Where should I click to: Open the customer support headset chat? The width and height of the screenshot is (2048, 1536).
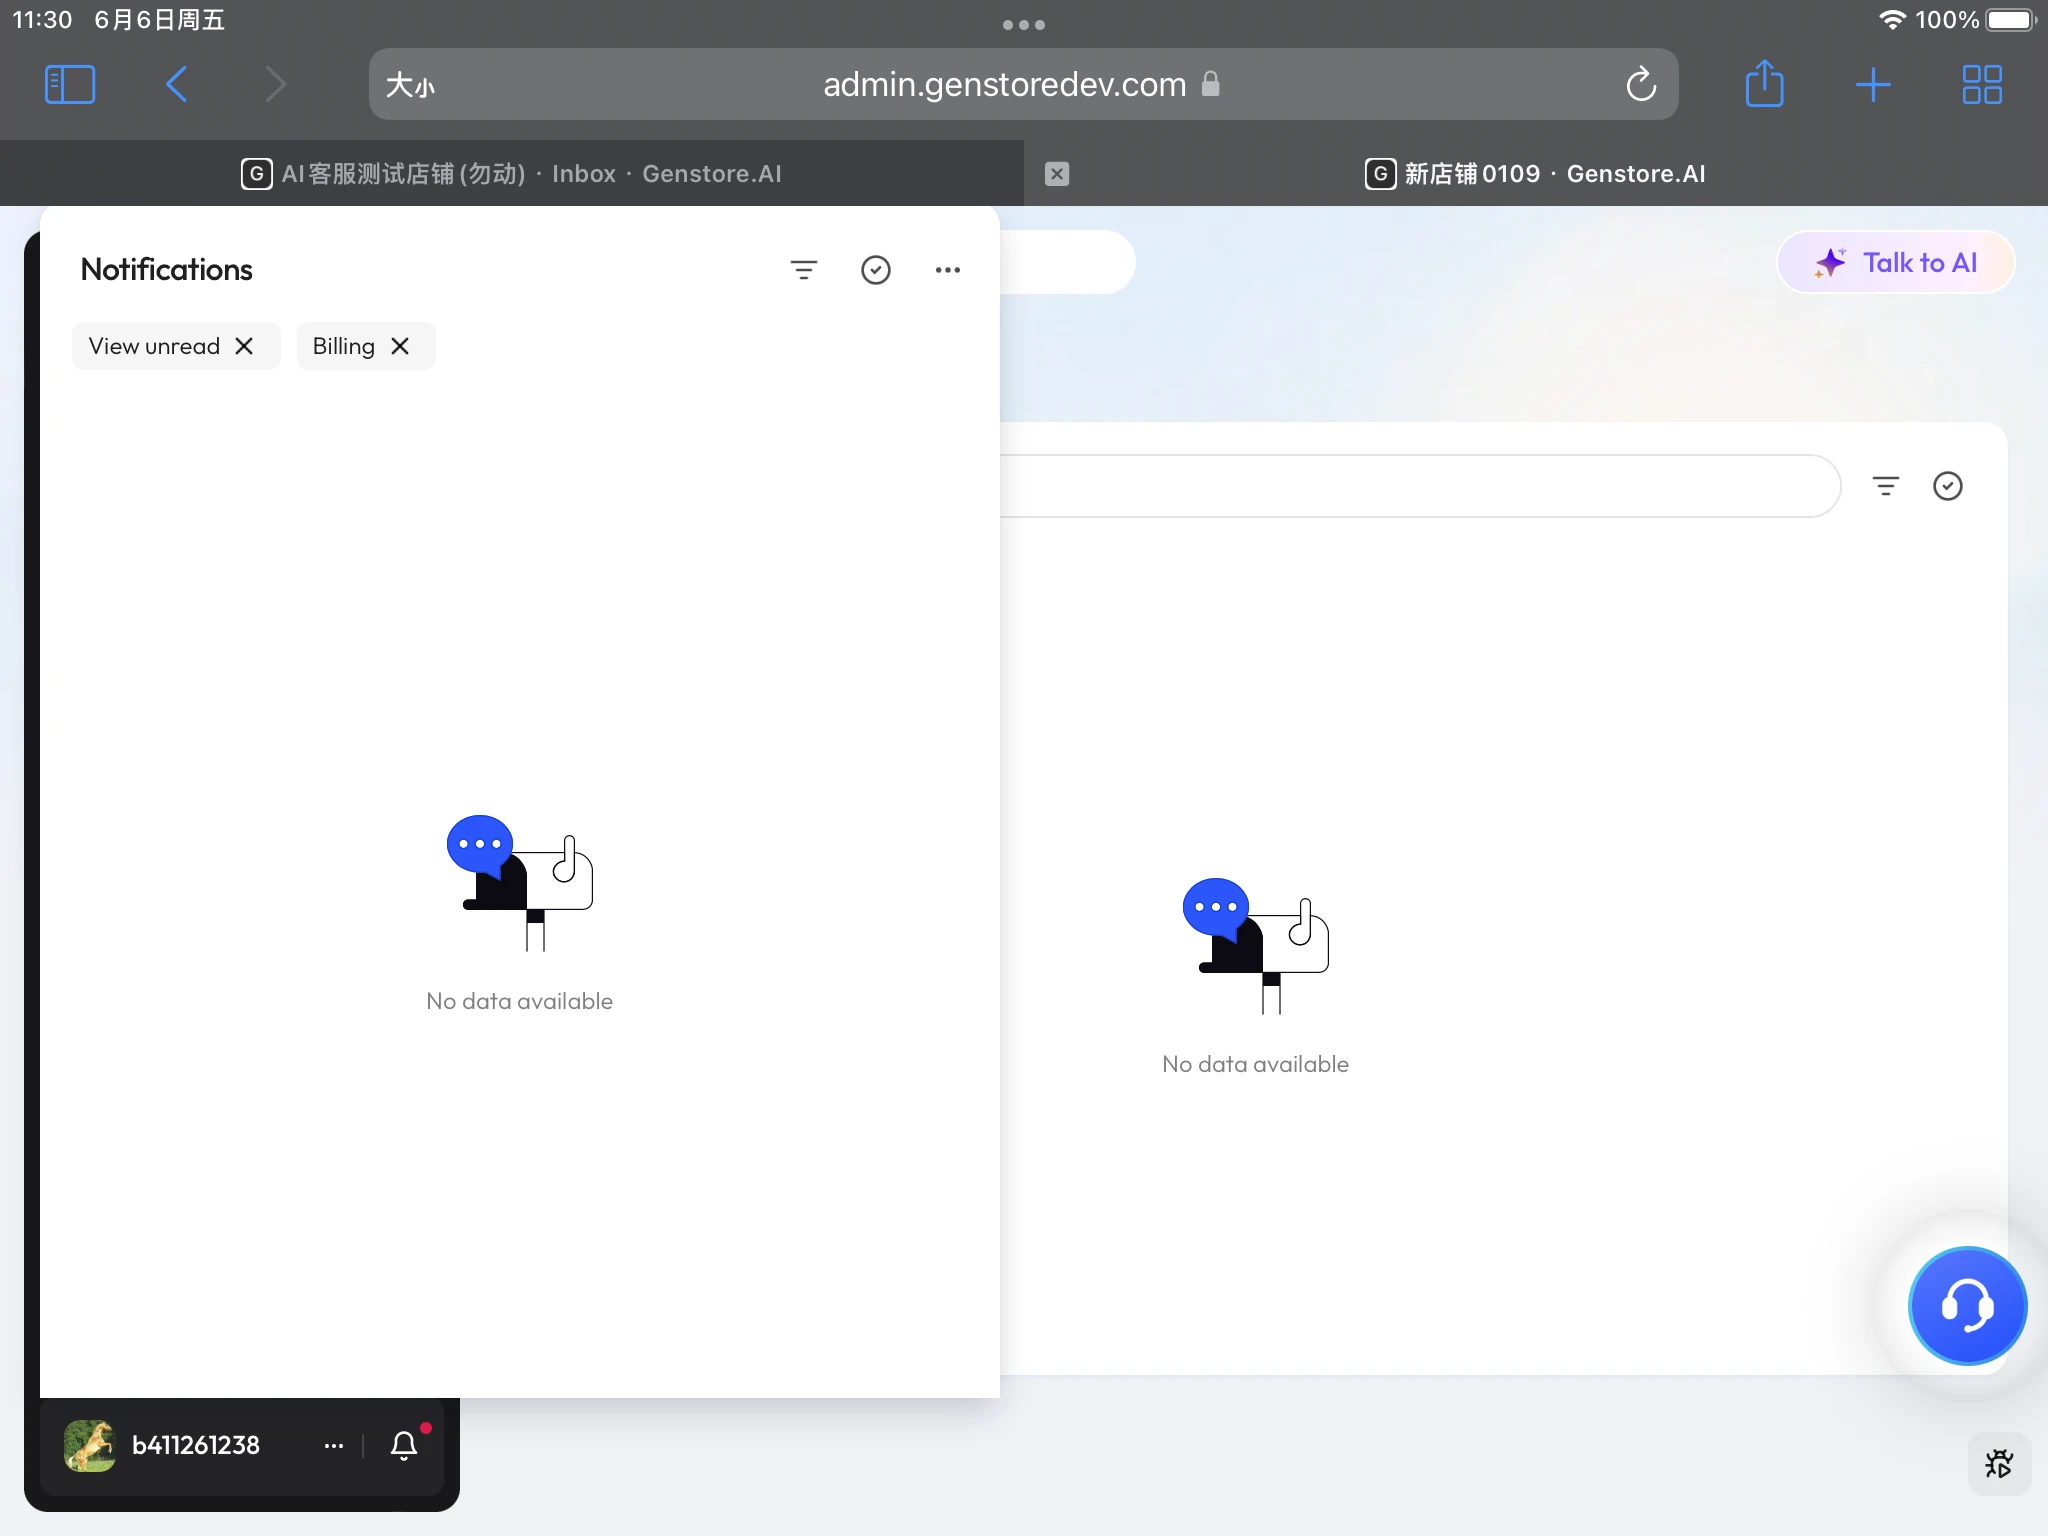[x=1968, y=1306]
